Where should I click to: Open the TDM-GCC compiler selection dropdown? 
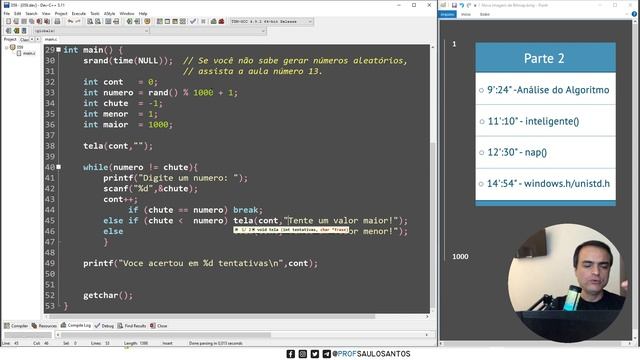pyautogui.click(x=271, y=21)
